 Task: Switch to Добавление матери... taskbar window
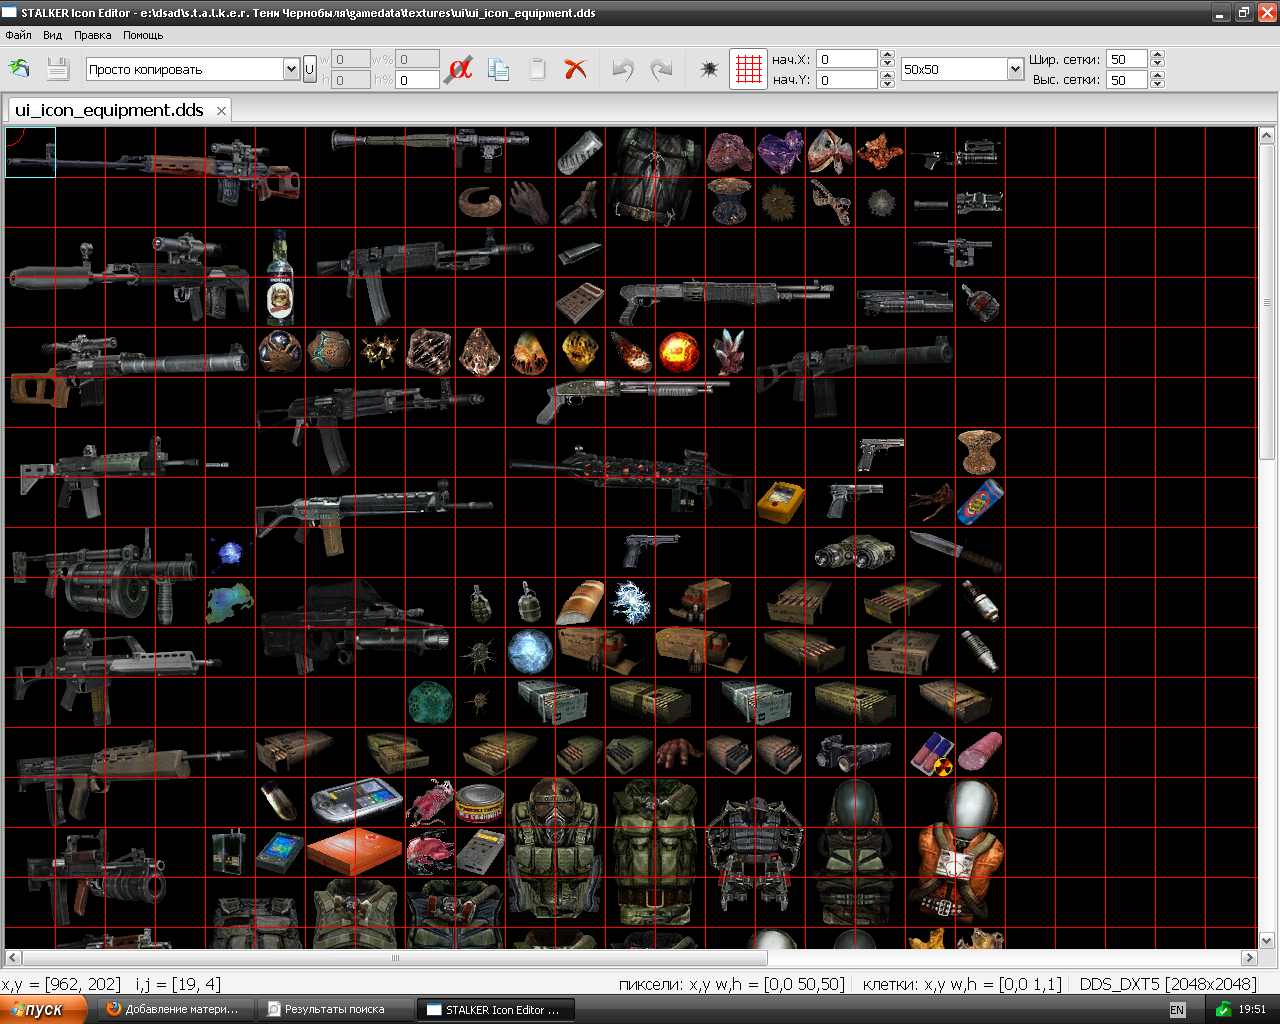point(176,1010)
